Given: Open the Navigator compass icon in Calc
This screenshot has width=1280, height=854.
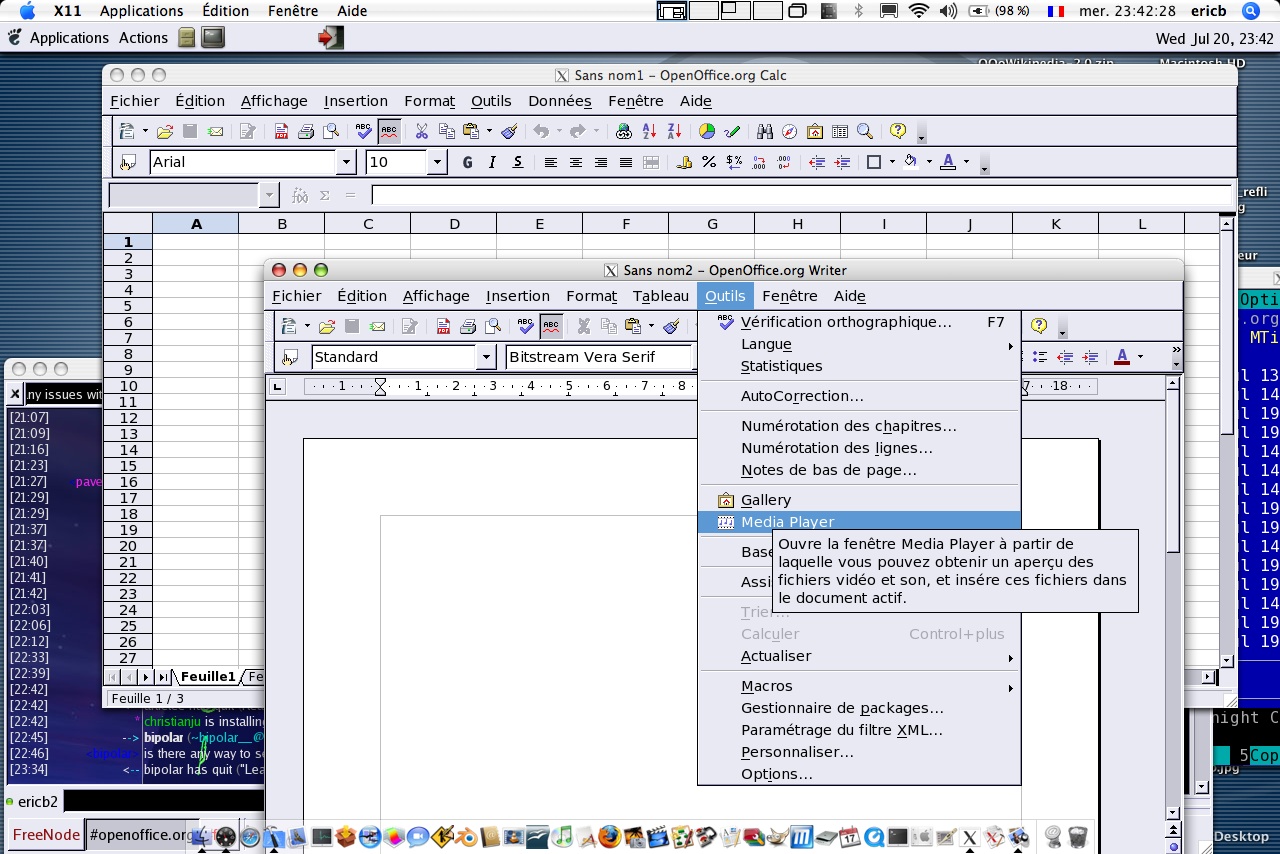Looking at the screenshot, I should [x=790, y=131].
